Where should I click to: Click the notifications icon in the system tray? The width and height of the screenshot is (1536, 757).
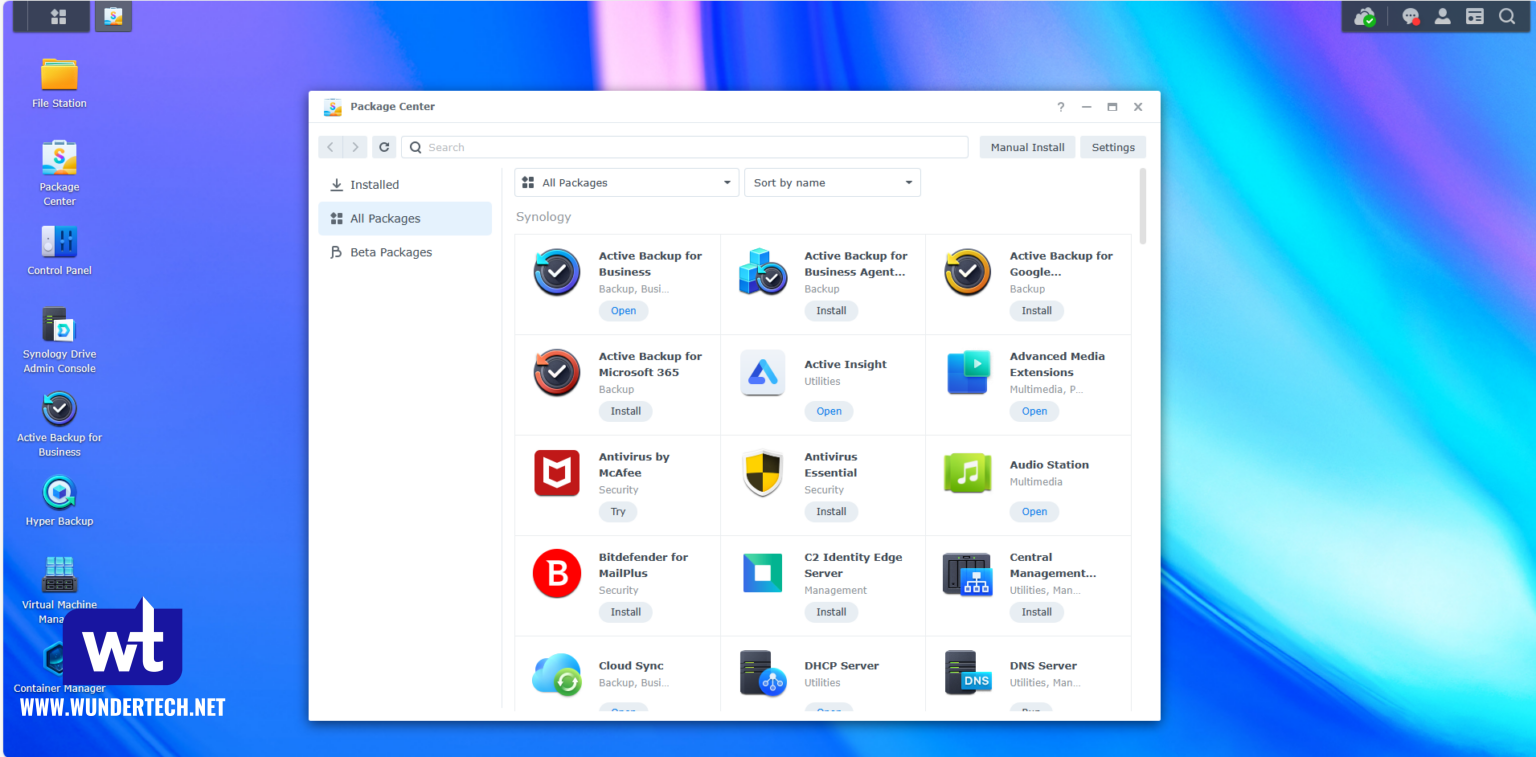pos(1410,16)
